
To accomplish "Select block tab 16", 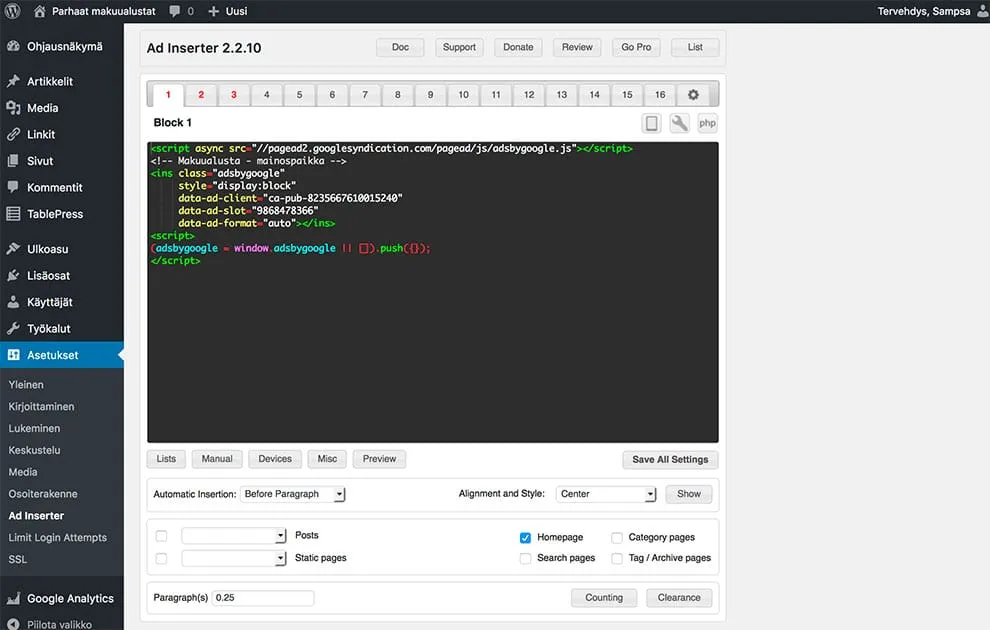I will coord(660,95).
